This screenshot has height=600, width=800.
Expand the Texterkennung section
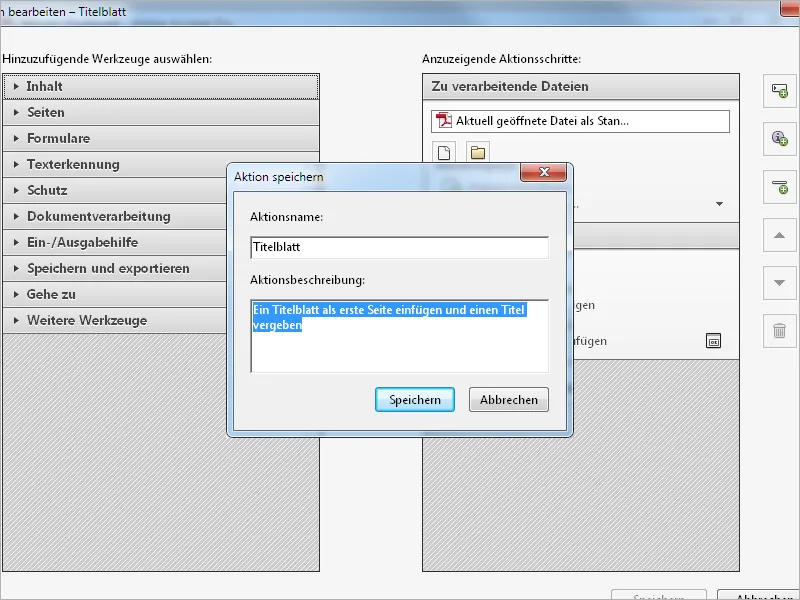coord(115,164)
